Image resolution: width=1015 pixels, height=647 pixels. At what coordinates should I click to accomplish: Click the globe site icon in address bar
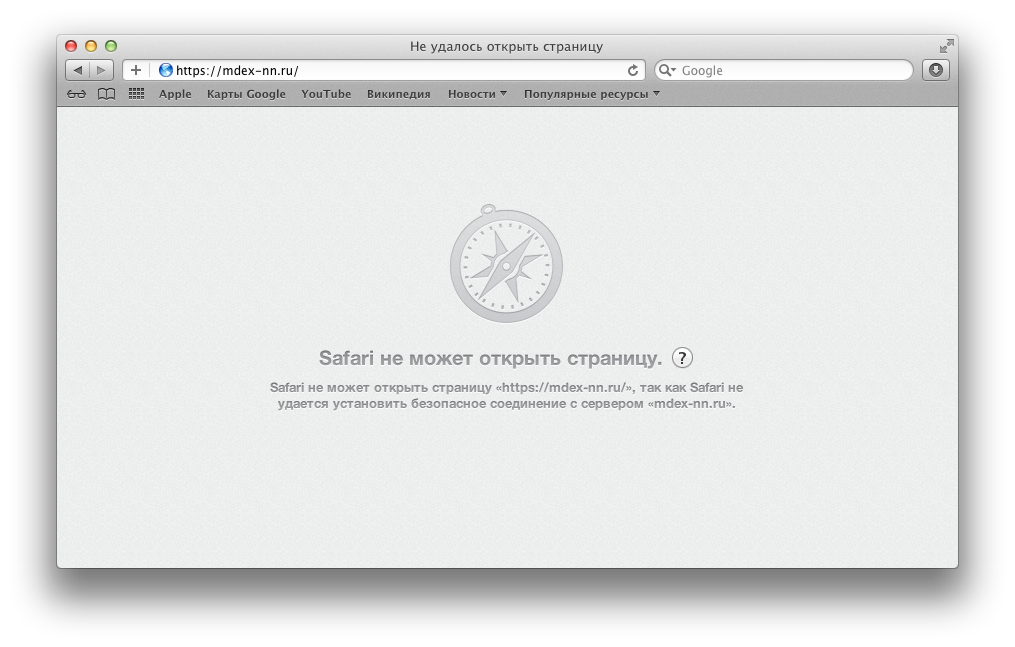point(166,70)
